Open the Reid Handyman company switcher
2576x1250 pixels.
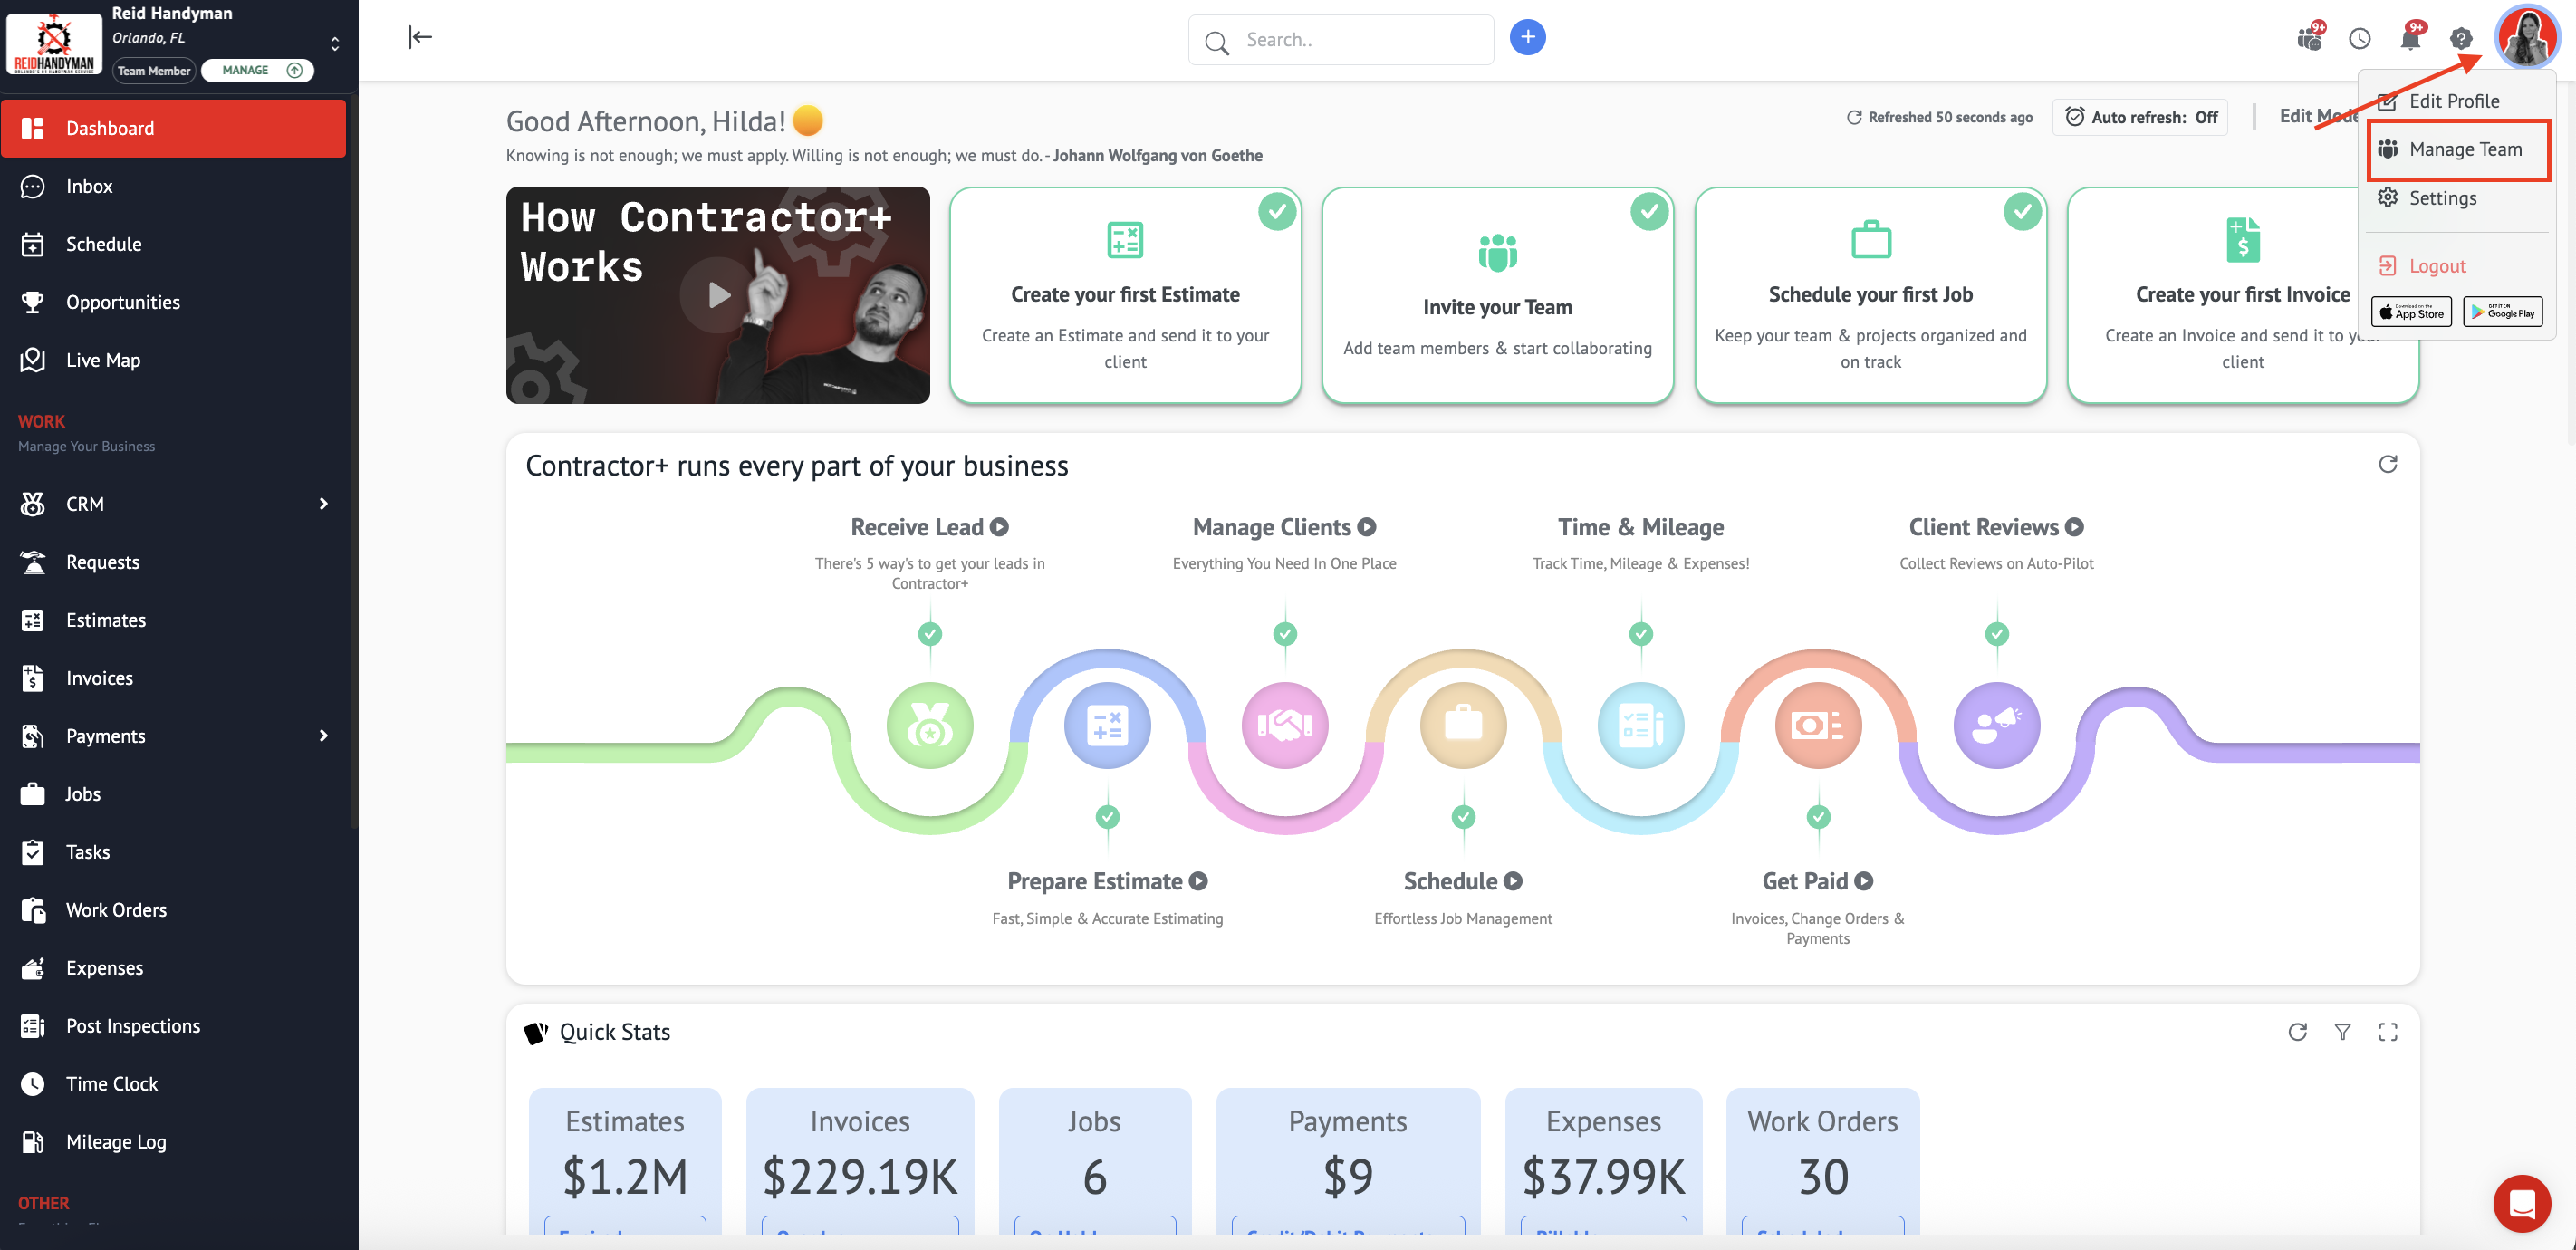[x=335, y=43]
